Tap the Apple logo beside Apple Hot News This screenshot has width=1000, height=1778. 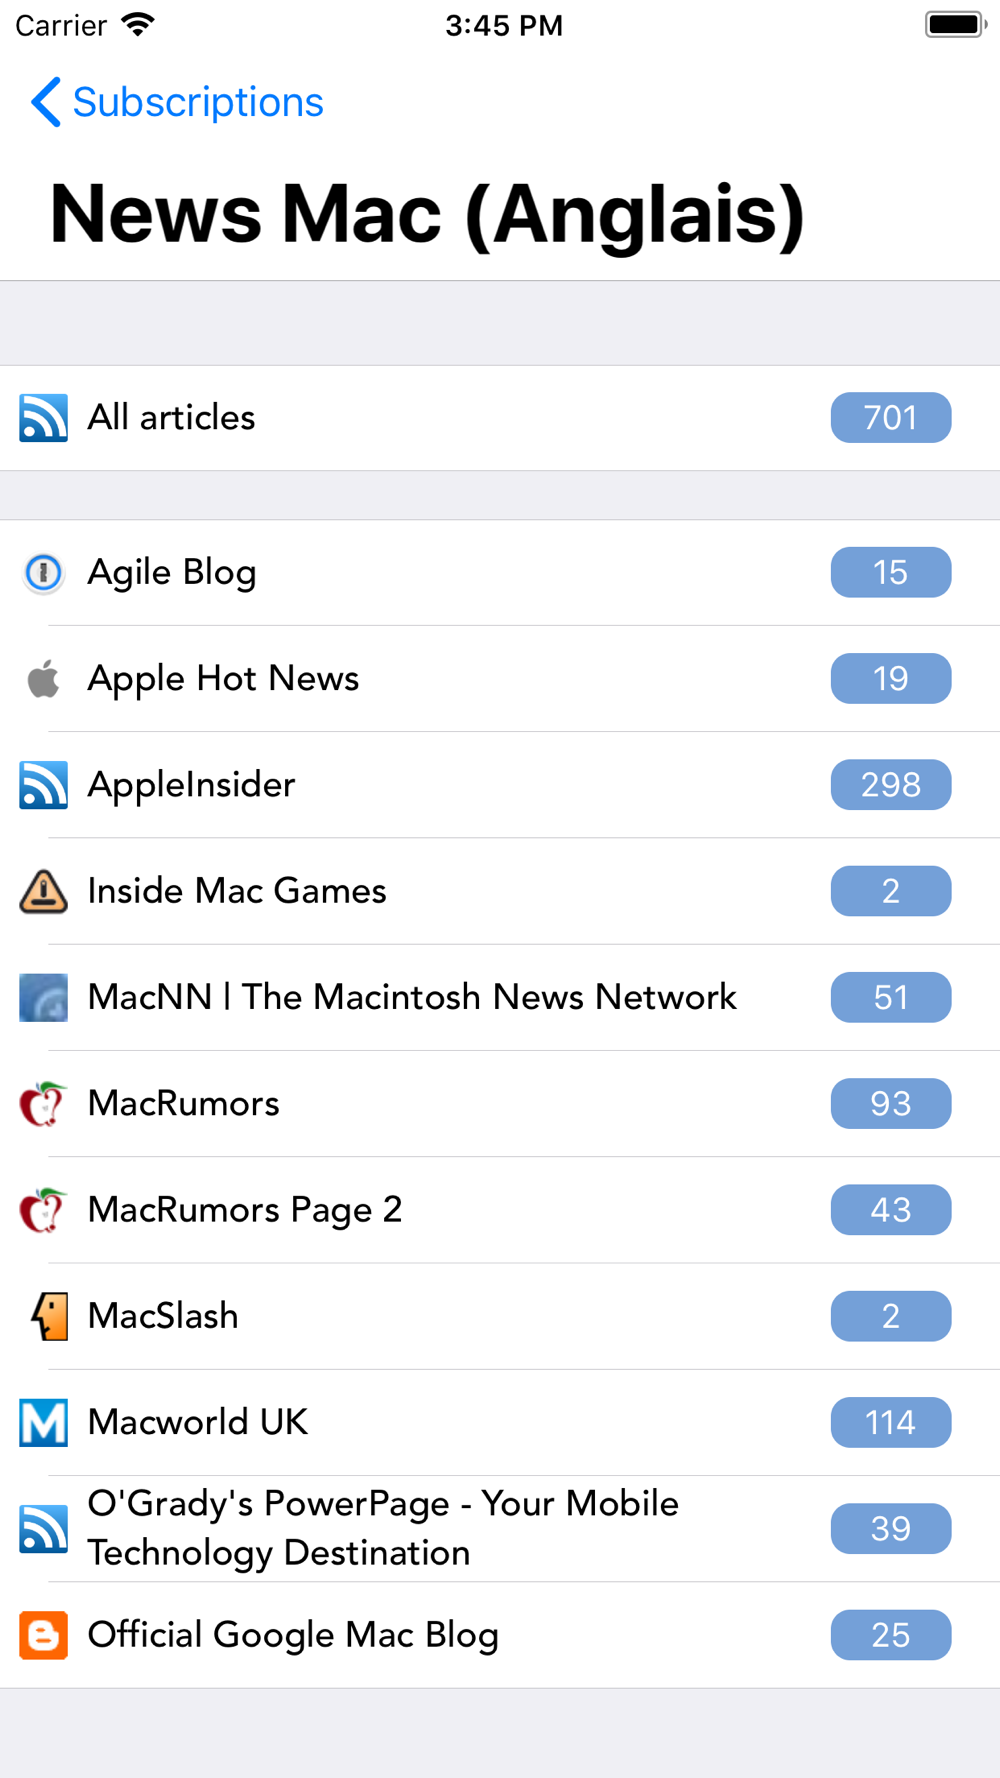click(43, 679)
